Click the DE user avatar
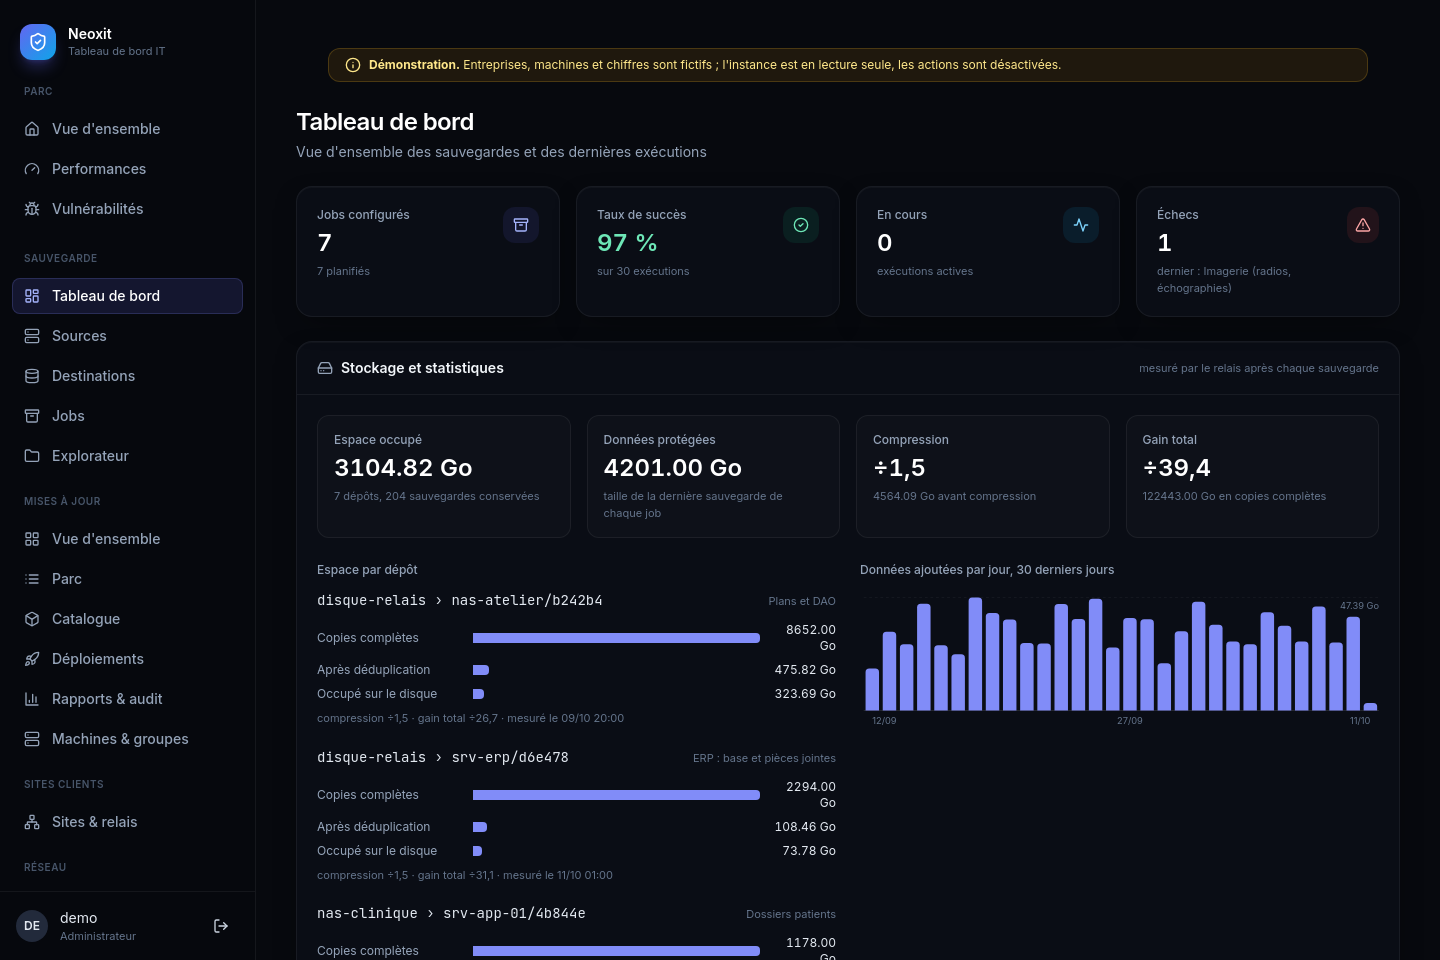This screenshot has width=1440, height=960. tap(32, 926)
